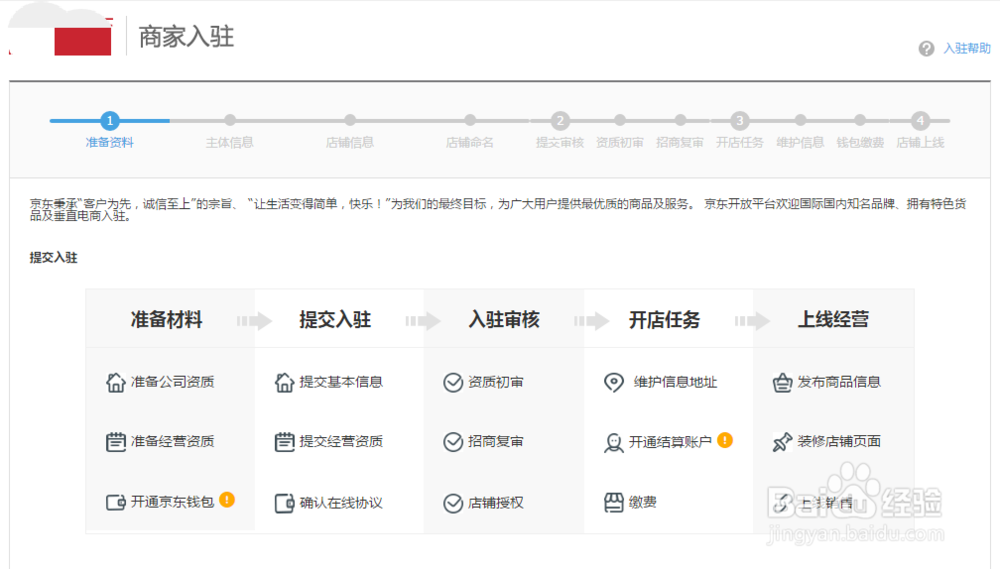Viewport: 1000px width, 569px height.
Task: Click the 资质初审 progress step label
Action: pos(620,142)
